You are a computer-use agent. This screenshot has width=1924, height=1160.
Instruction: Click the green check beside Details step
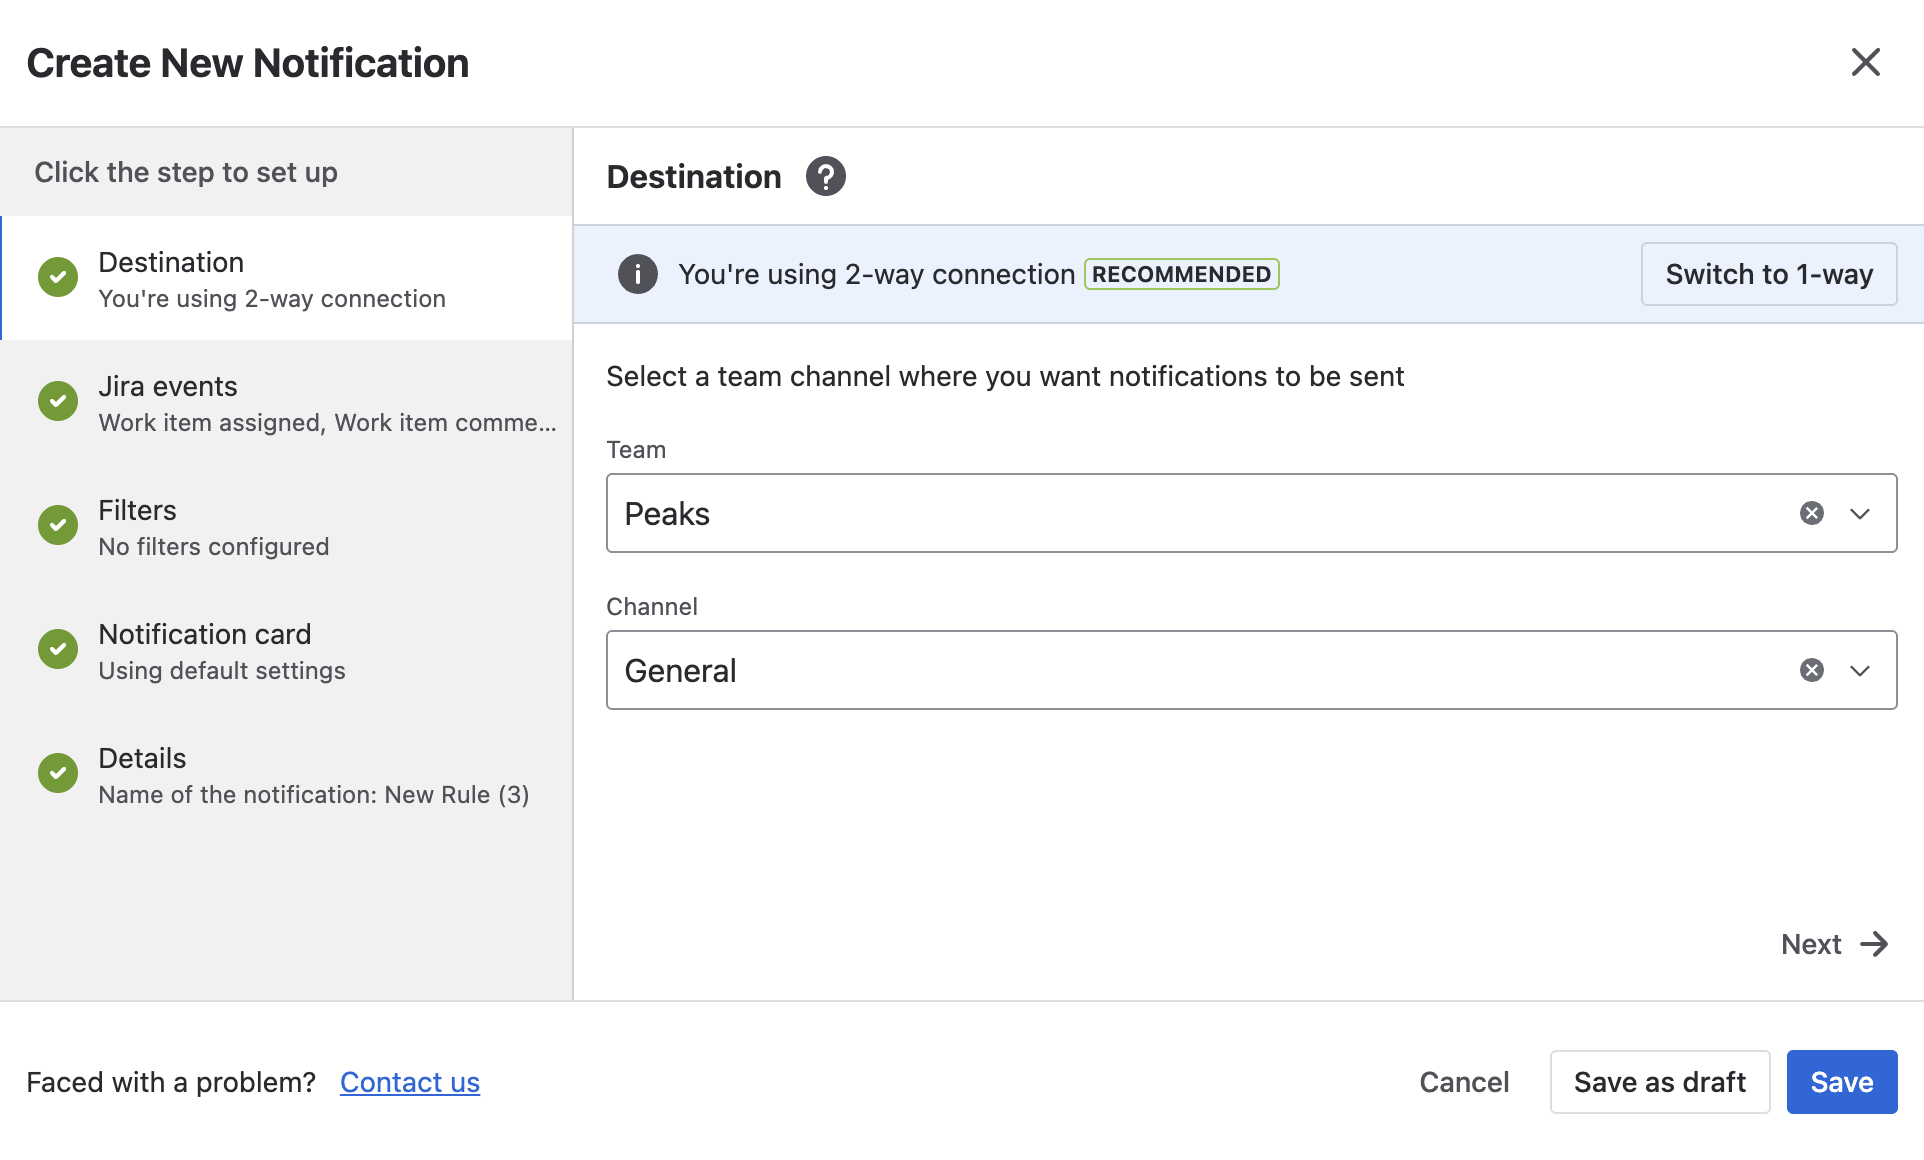pyautogui.click(x=58, y=773)
